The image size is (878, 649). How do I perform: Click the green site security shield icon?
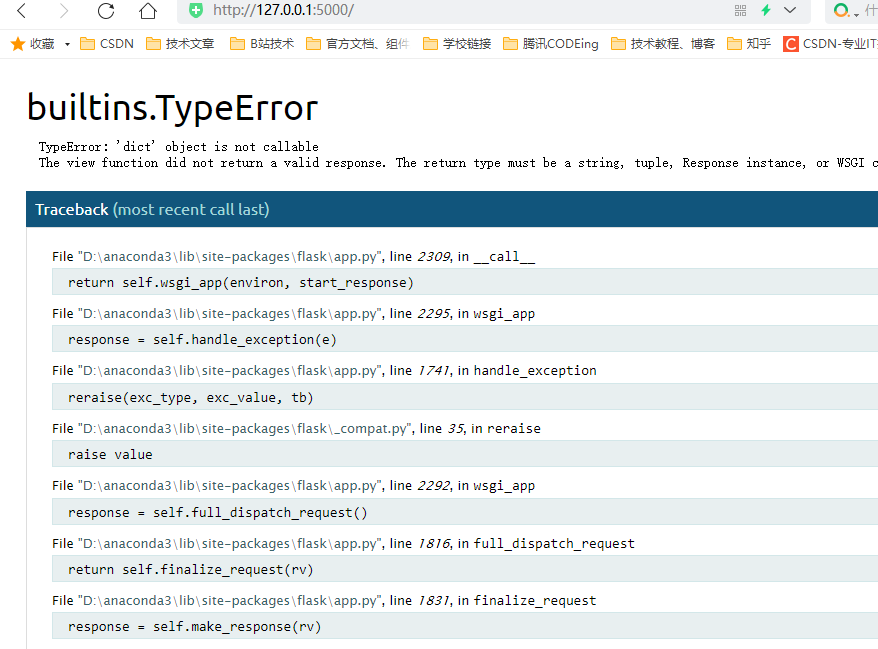[196, 10]
